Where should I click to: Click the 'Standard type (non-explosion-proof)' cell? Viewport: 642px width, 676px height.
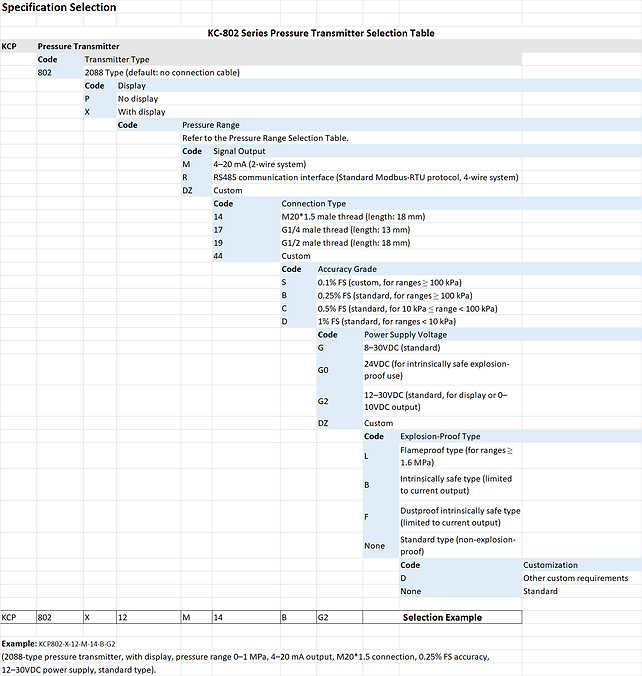pyautogui.click(x=458, y=545)
